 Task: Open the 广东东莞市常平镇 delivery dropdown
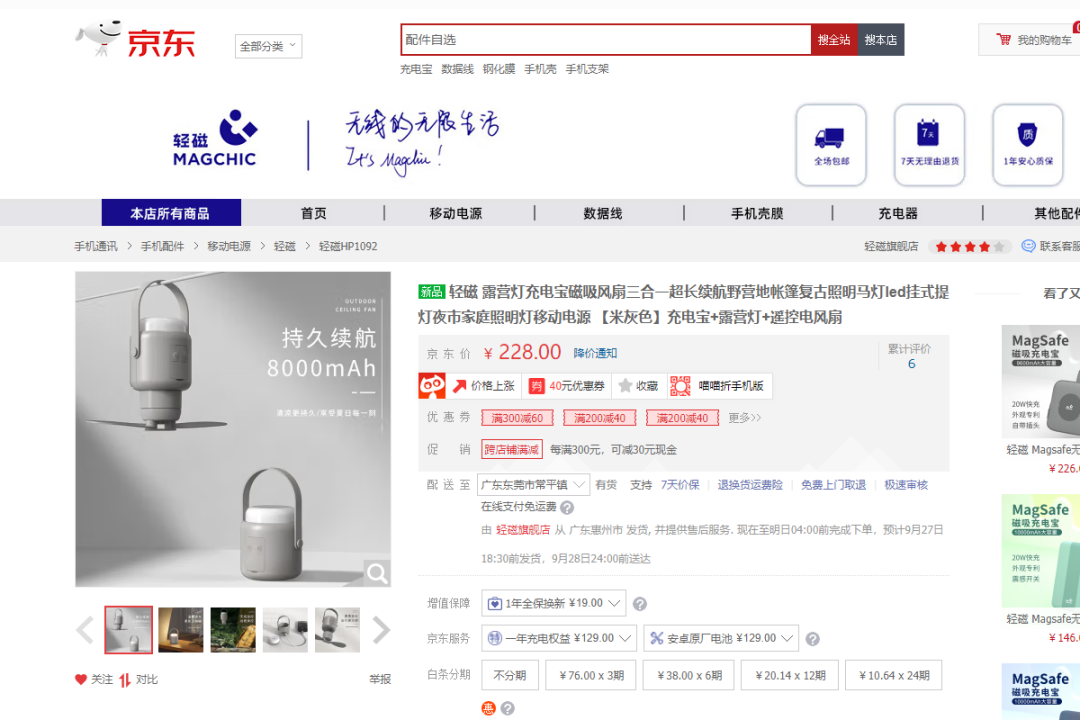pos(533,485)
